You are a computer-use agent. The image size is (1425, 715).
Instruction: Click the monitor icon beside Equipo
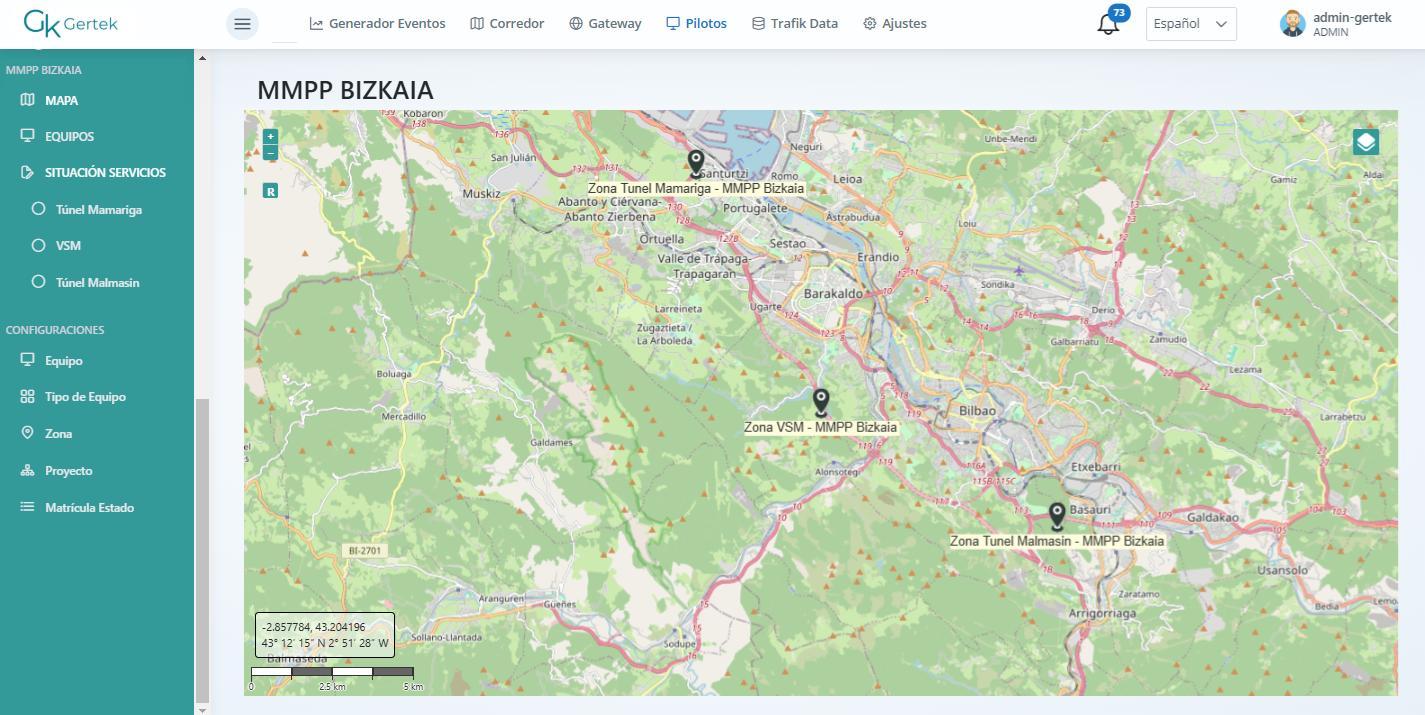27,360
